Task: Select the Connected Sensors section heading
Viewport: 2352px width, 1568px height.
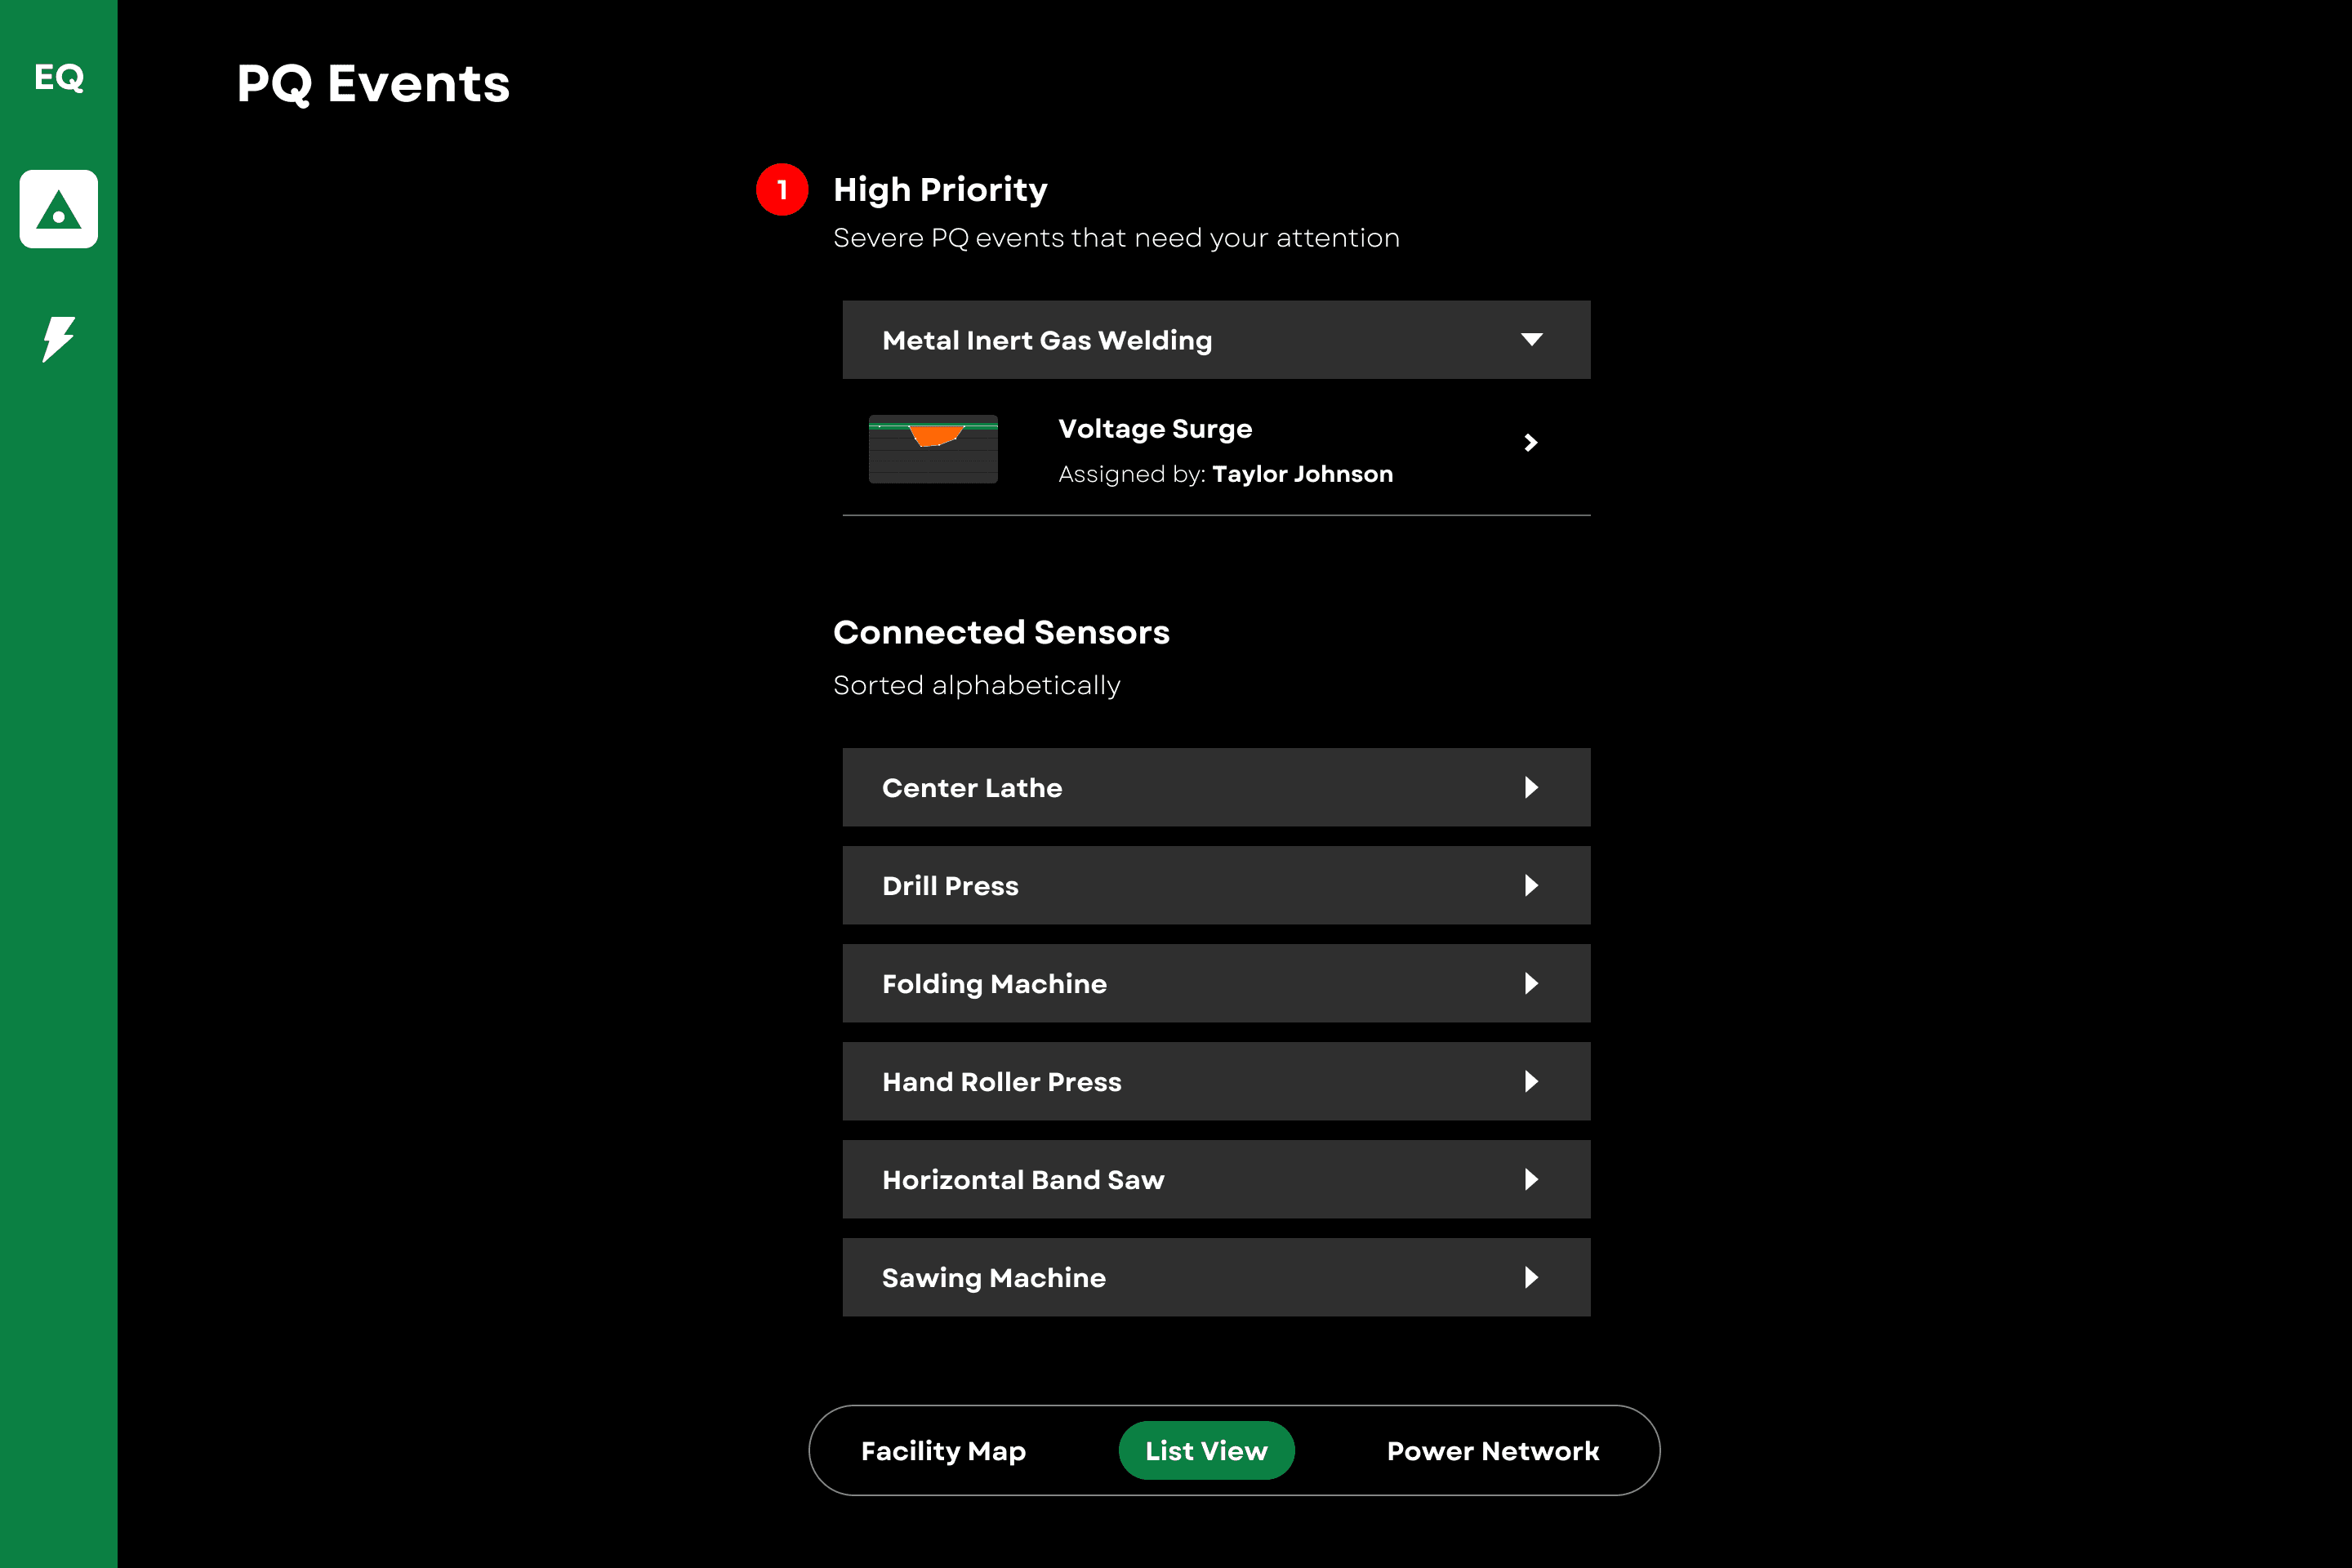Action: [1001, 631]
